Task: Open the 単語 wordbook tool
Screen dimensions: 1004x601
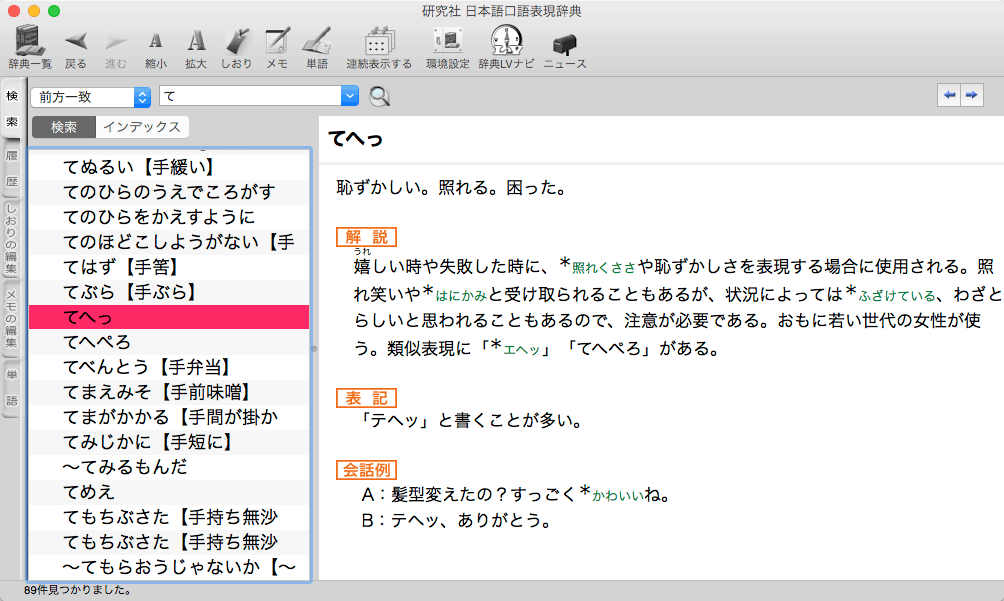Action: click(x=317, y=41)
